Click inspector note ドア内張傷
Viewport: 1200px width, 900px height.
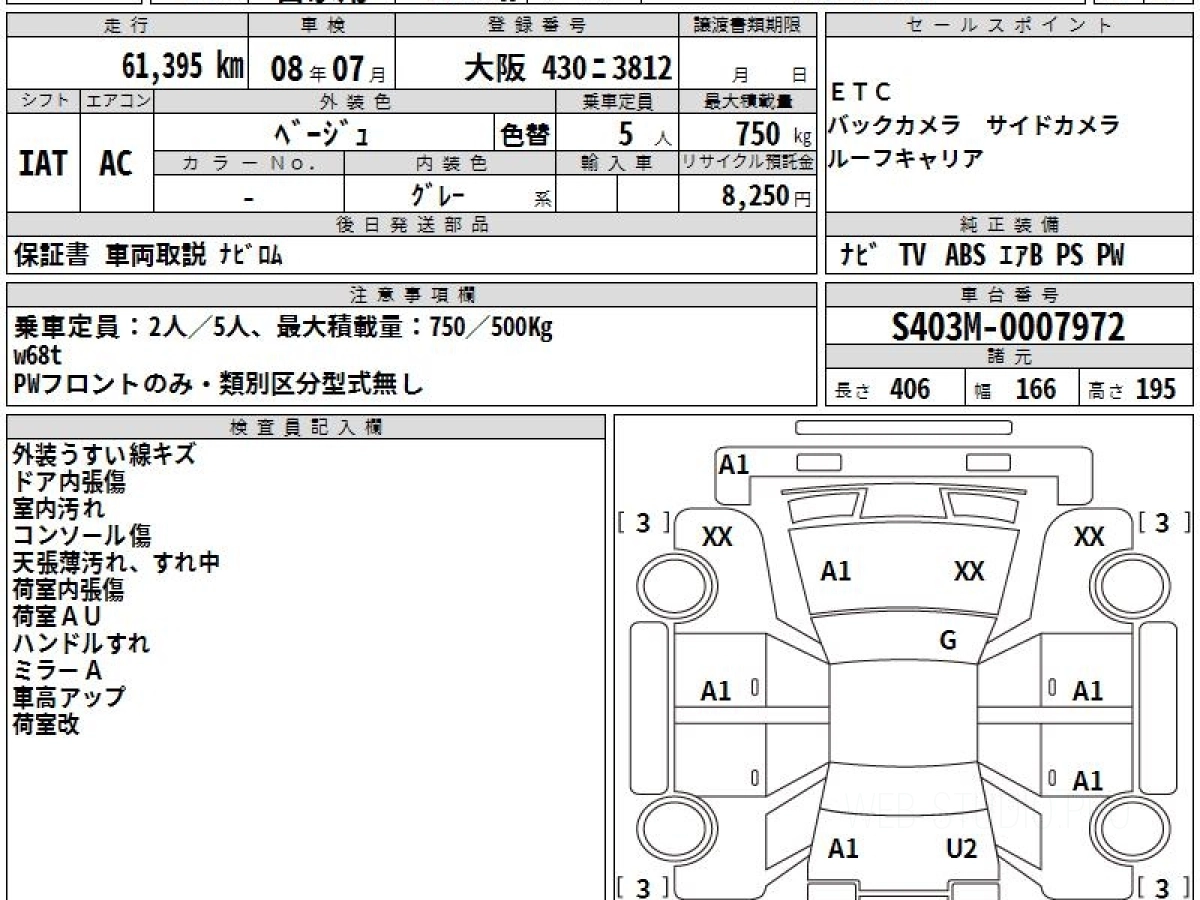pyautogui.click(x=69, y=482)
